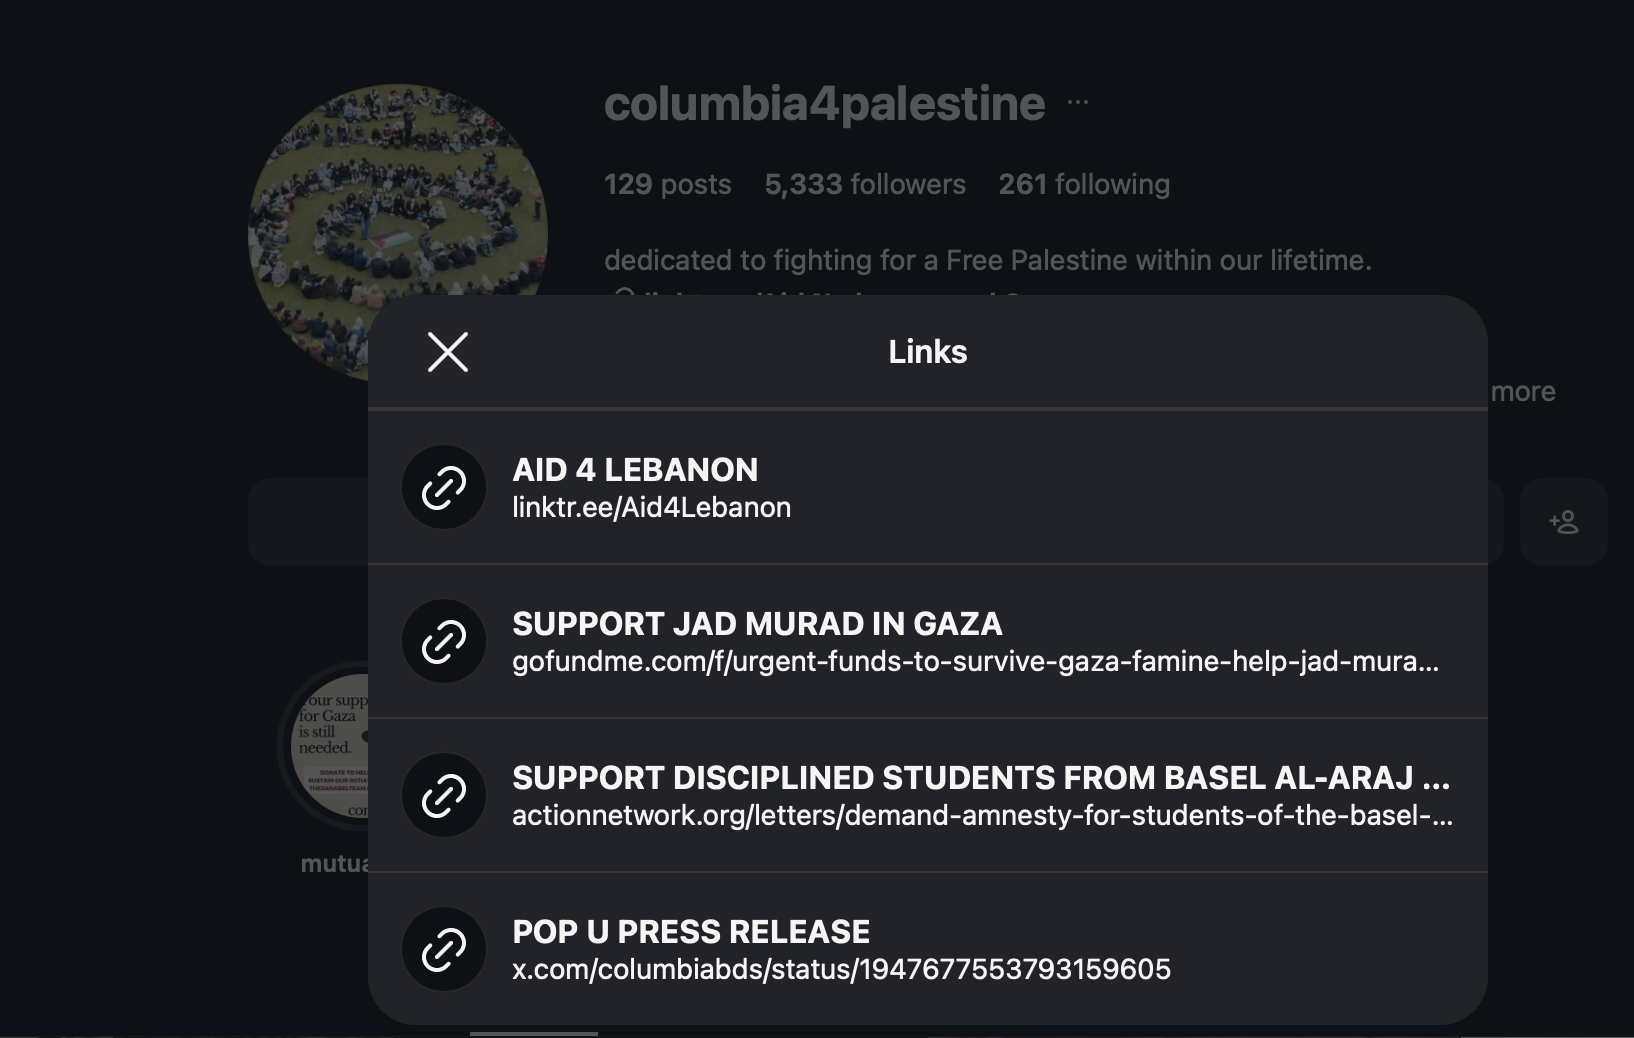Open the gofundme.com famine fundraiser URL
This screenshot has height=1038, width=1634.
click(975, 662)
